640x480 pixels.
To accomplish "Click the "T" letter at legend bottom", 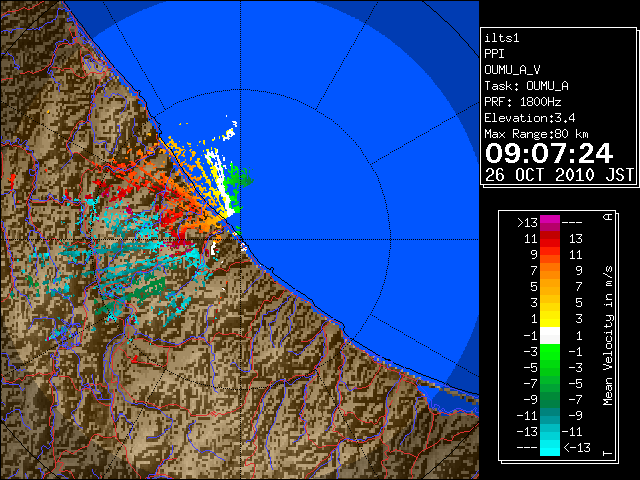I will 608,453.
